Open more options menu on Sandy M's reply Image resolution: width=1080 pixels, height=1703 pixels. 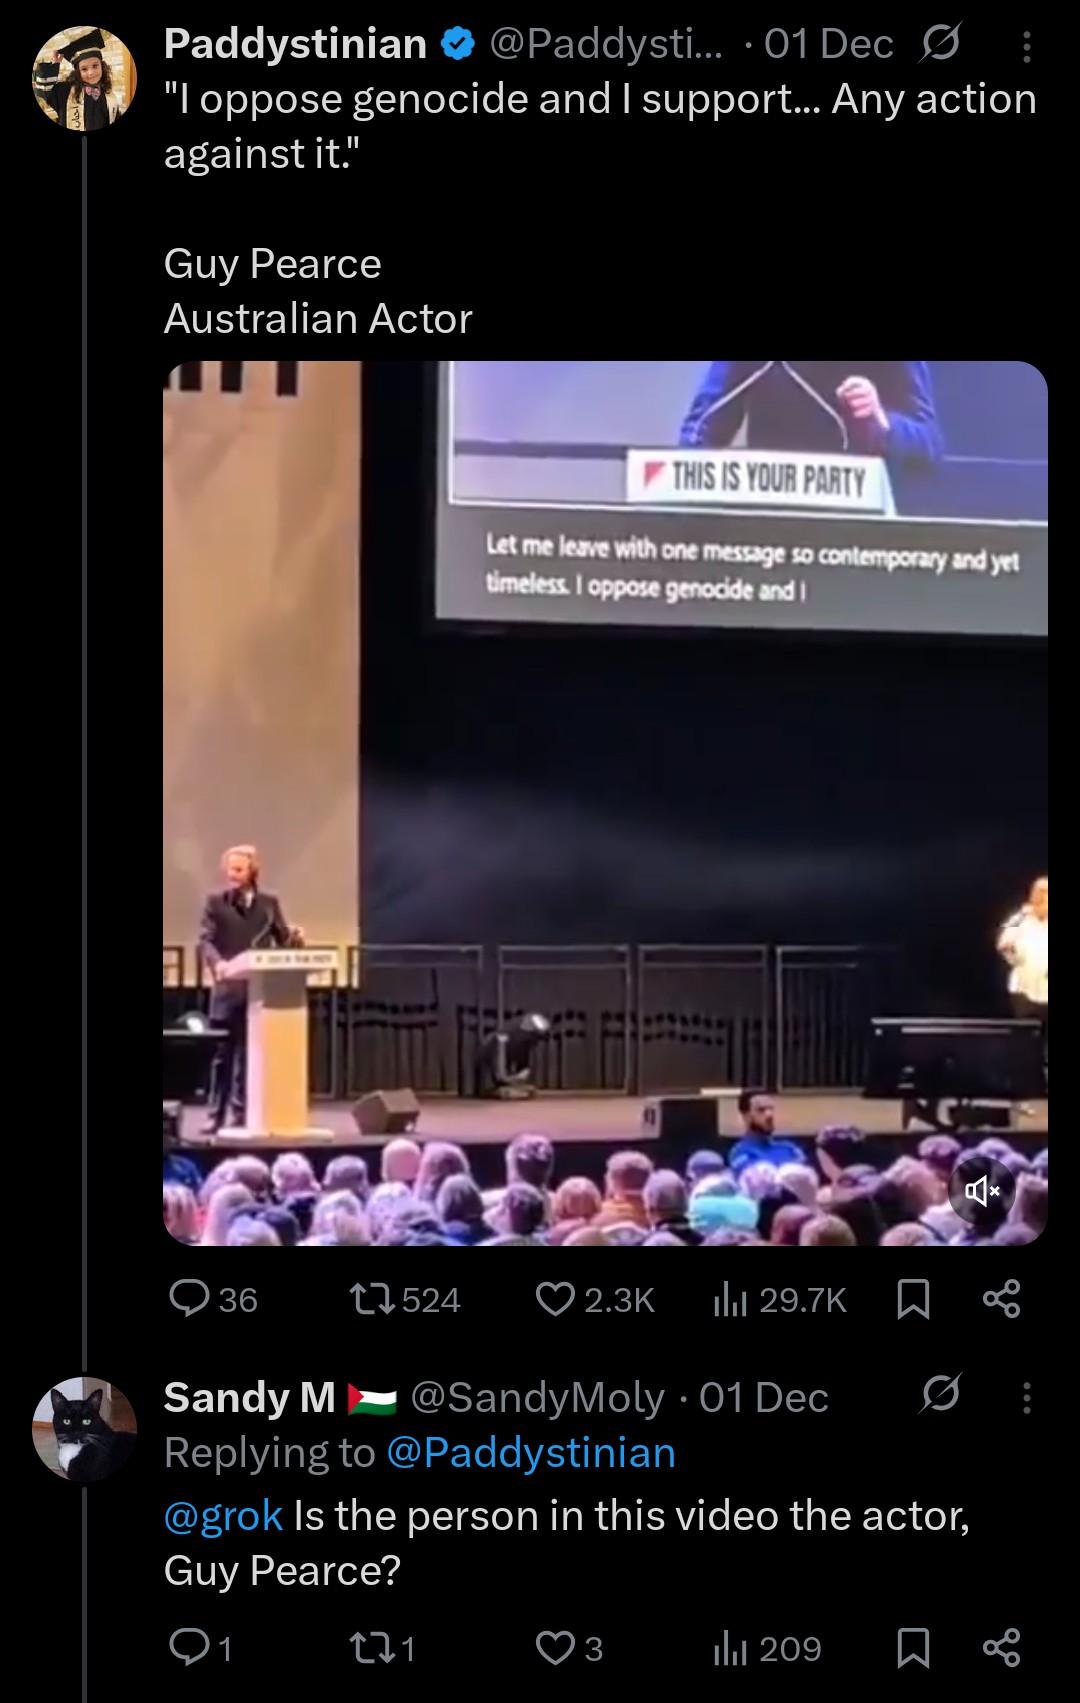[x=1026, y=1397]
